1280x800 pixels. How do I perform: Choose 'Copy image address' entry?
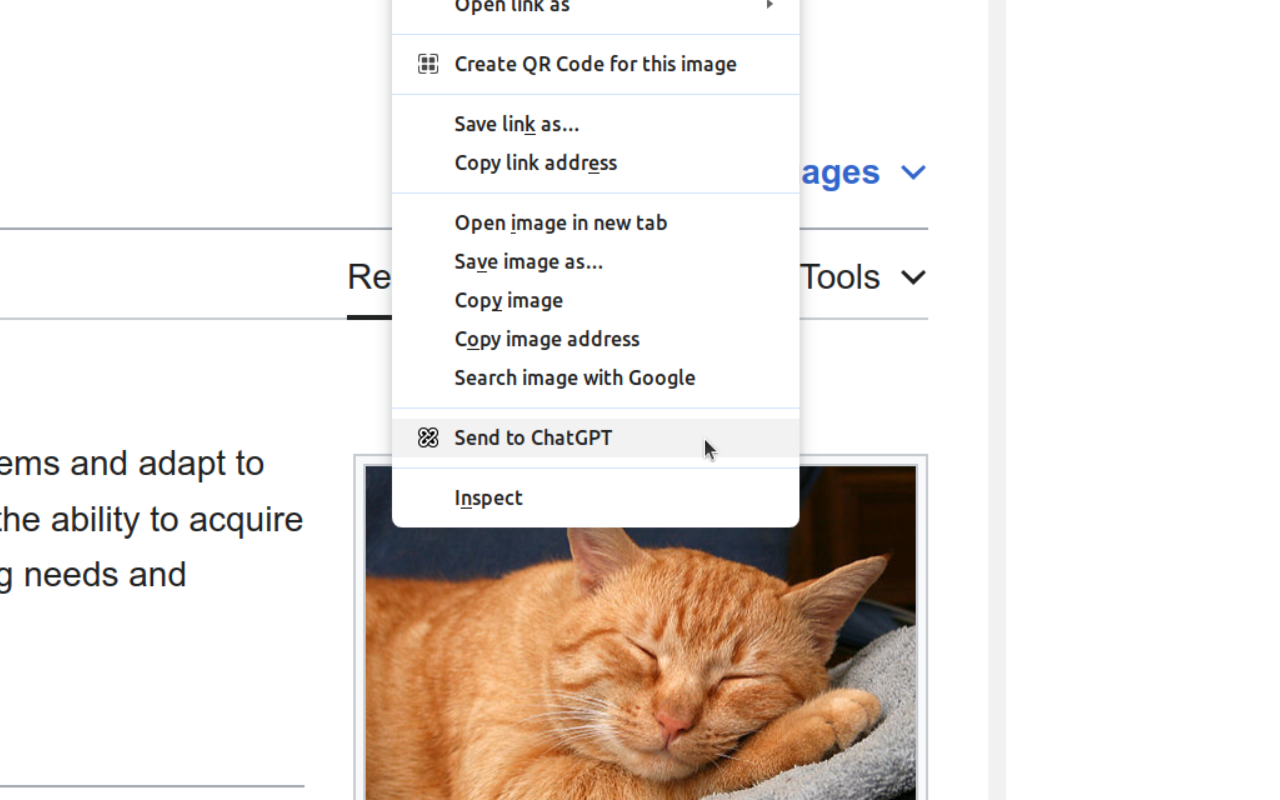[x=546, y=340]
